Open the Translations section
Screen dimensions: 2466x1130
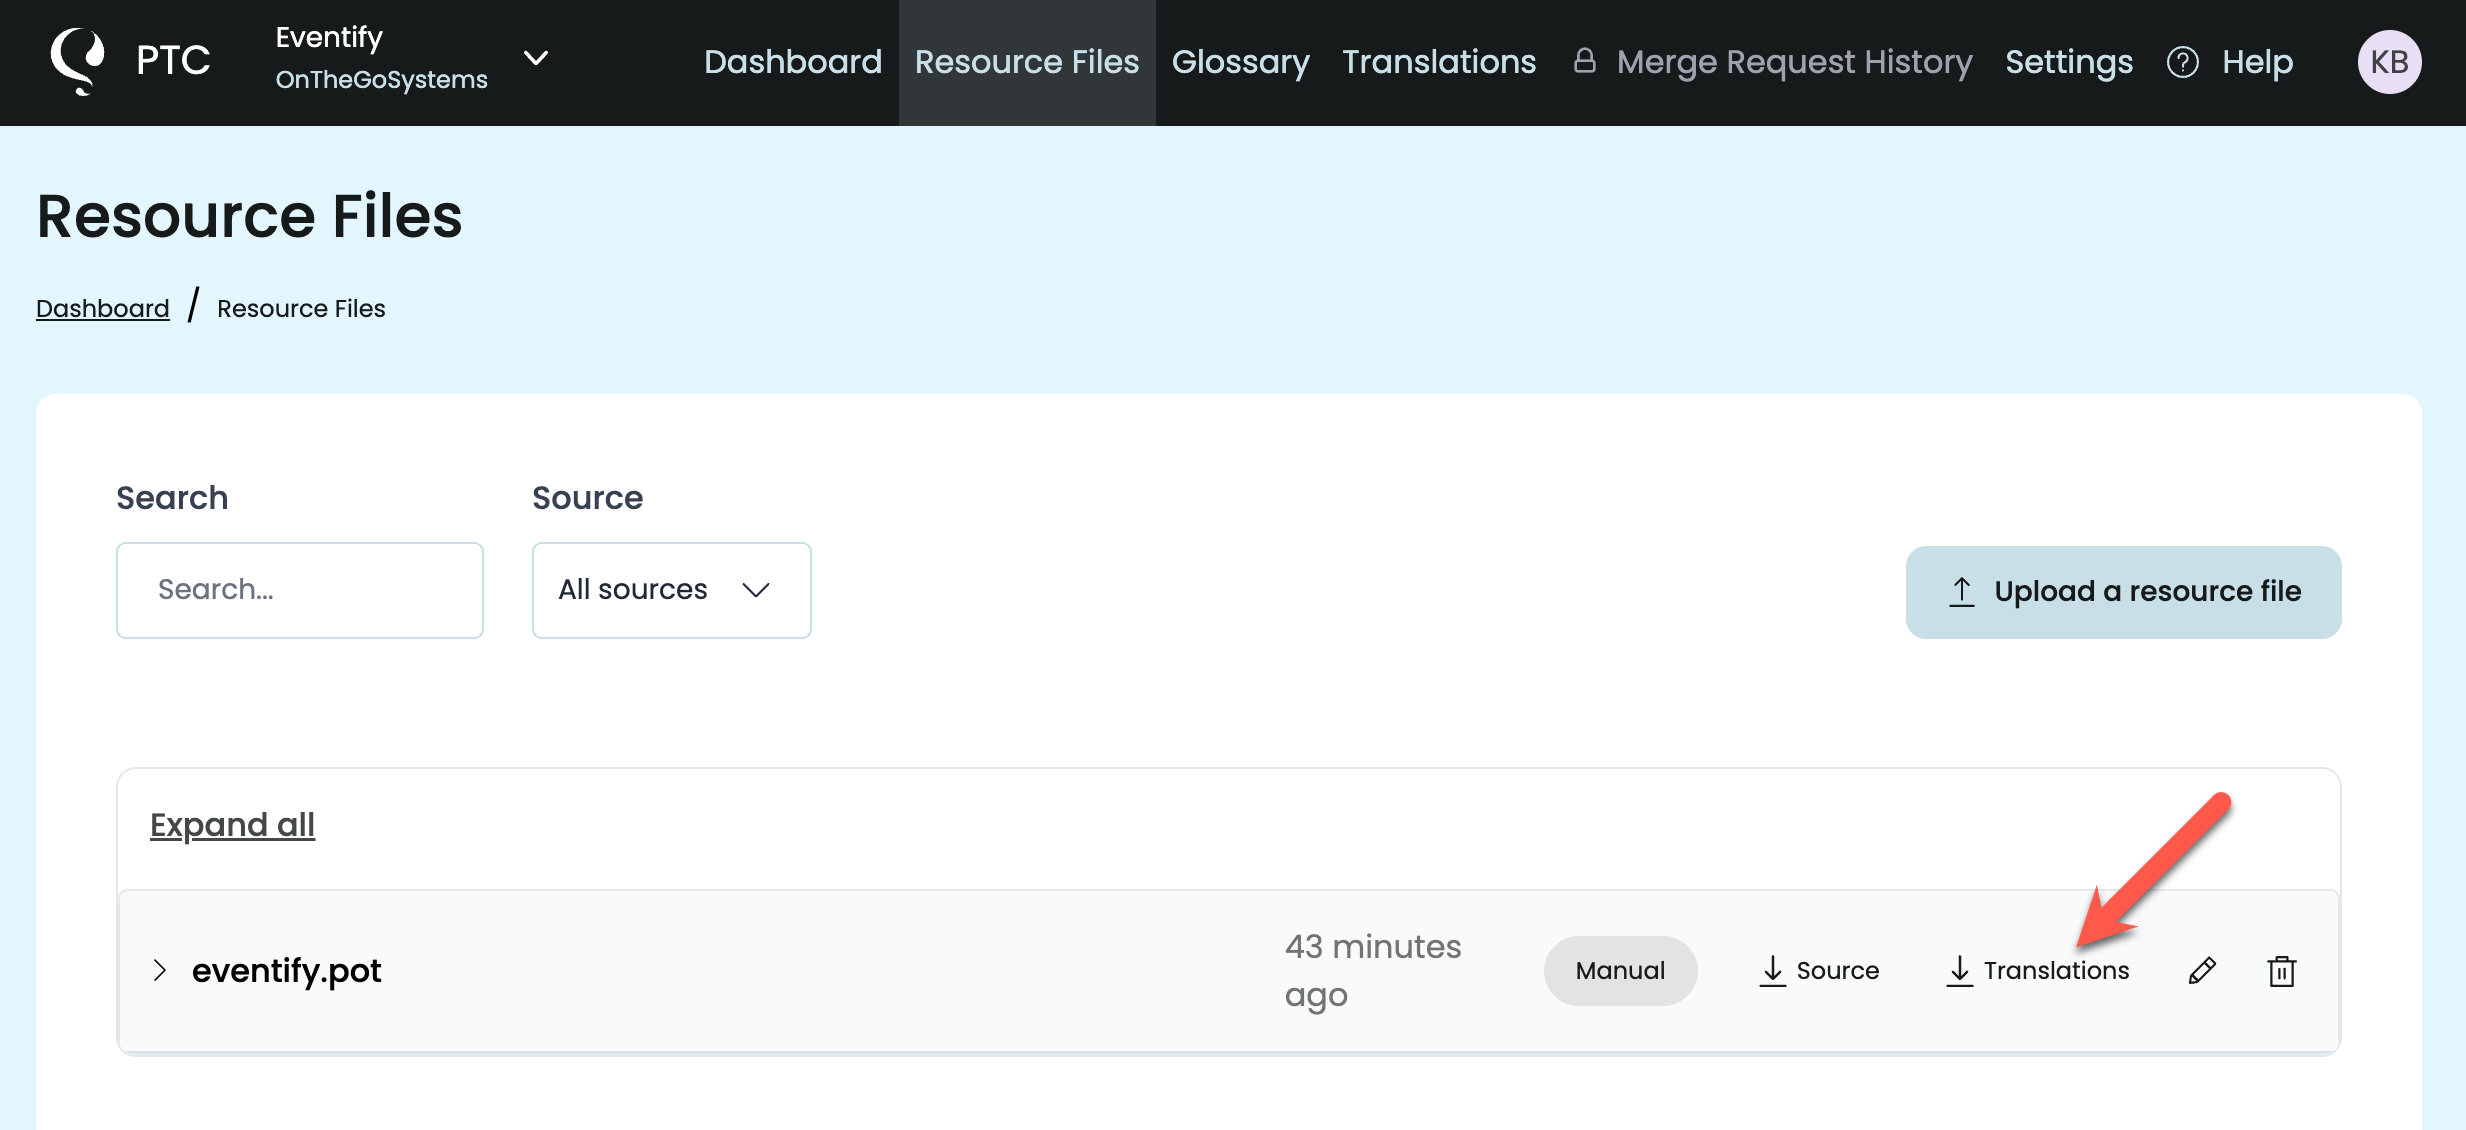(x=1439, y=61)
